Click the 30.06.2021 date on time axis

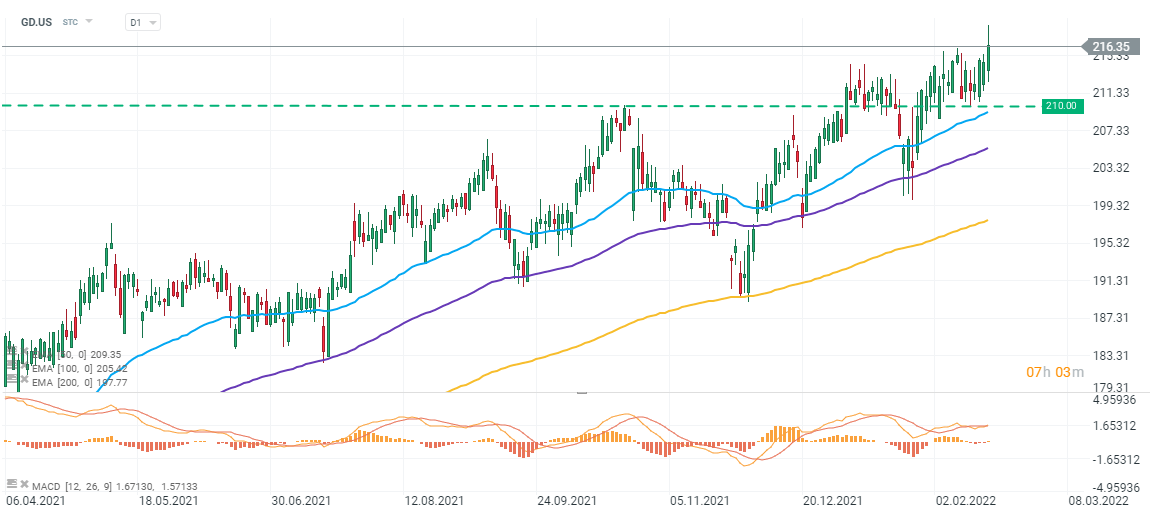click(x=301, y=501)
